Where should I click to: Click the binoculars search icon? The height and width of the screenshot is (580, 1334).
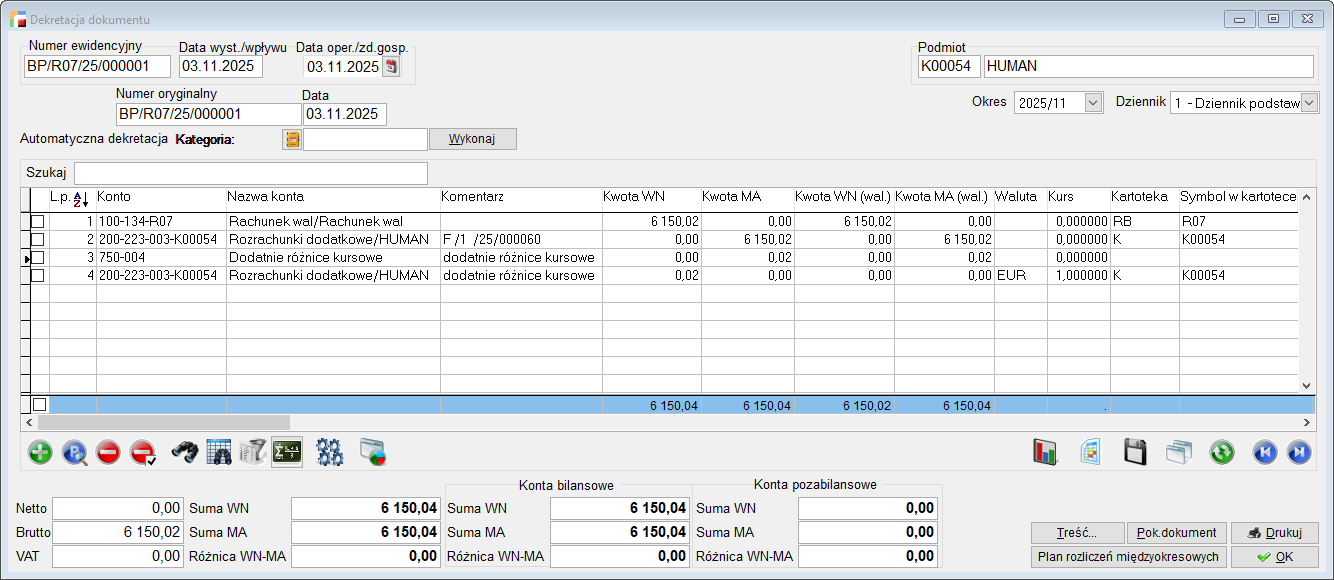185,453
